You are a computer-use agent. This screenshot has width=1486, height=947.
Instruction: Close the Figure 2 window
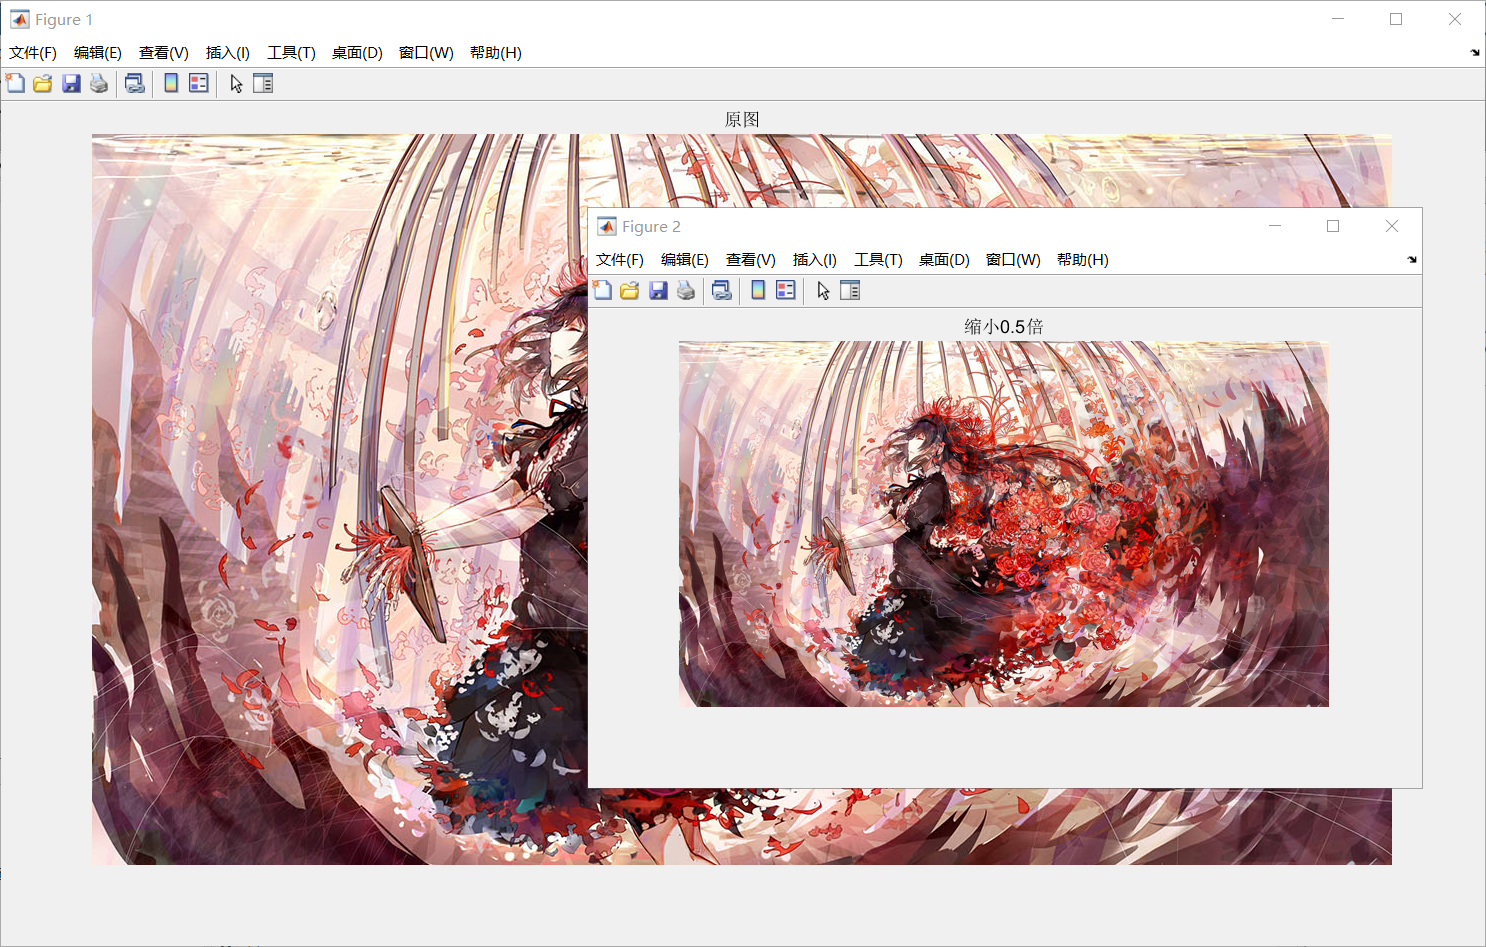tap(1392, 226)
